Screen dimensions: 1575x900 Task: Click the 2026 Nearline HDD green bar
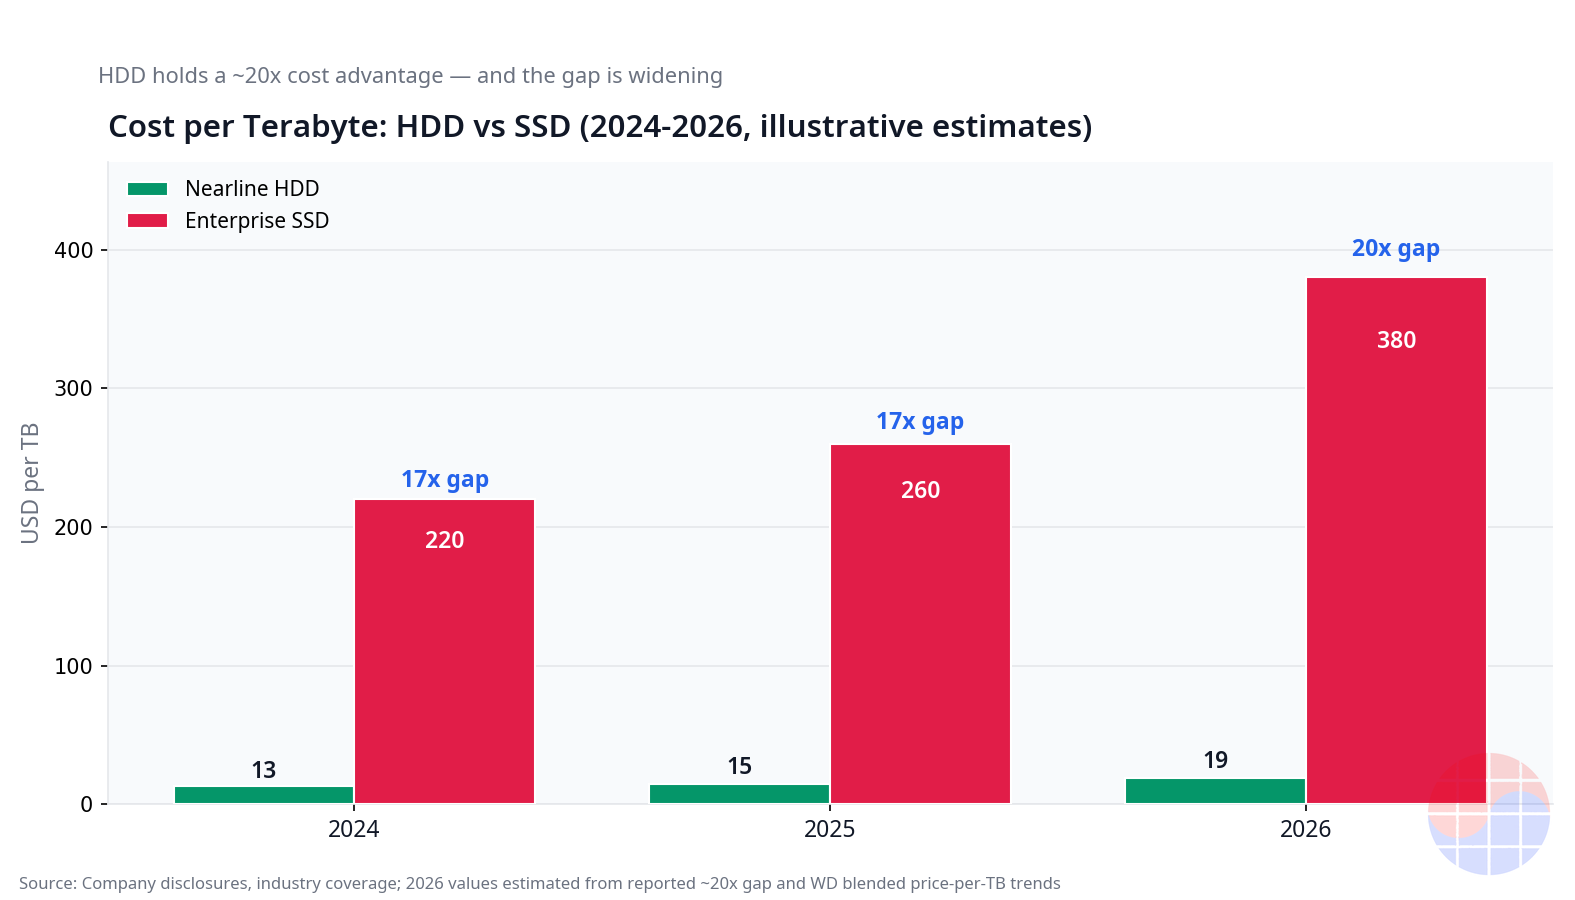tap(1216, 791)
